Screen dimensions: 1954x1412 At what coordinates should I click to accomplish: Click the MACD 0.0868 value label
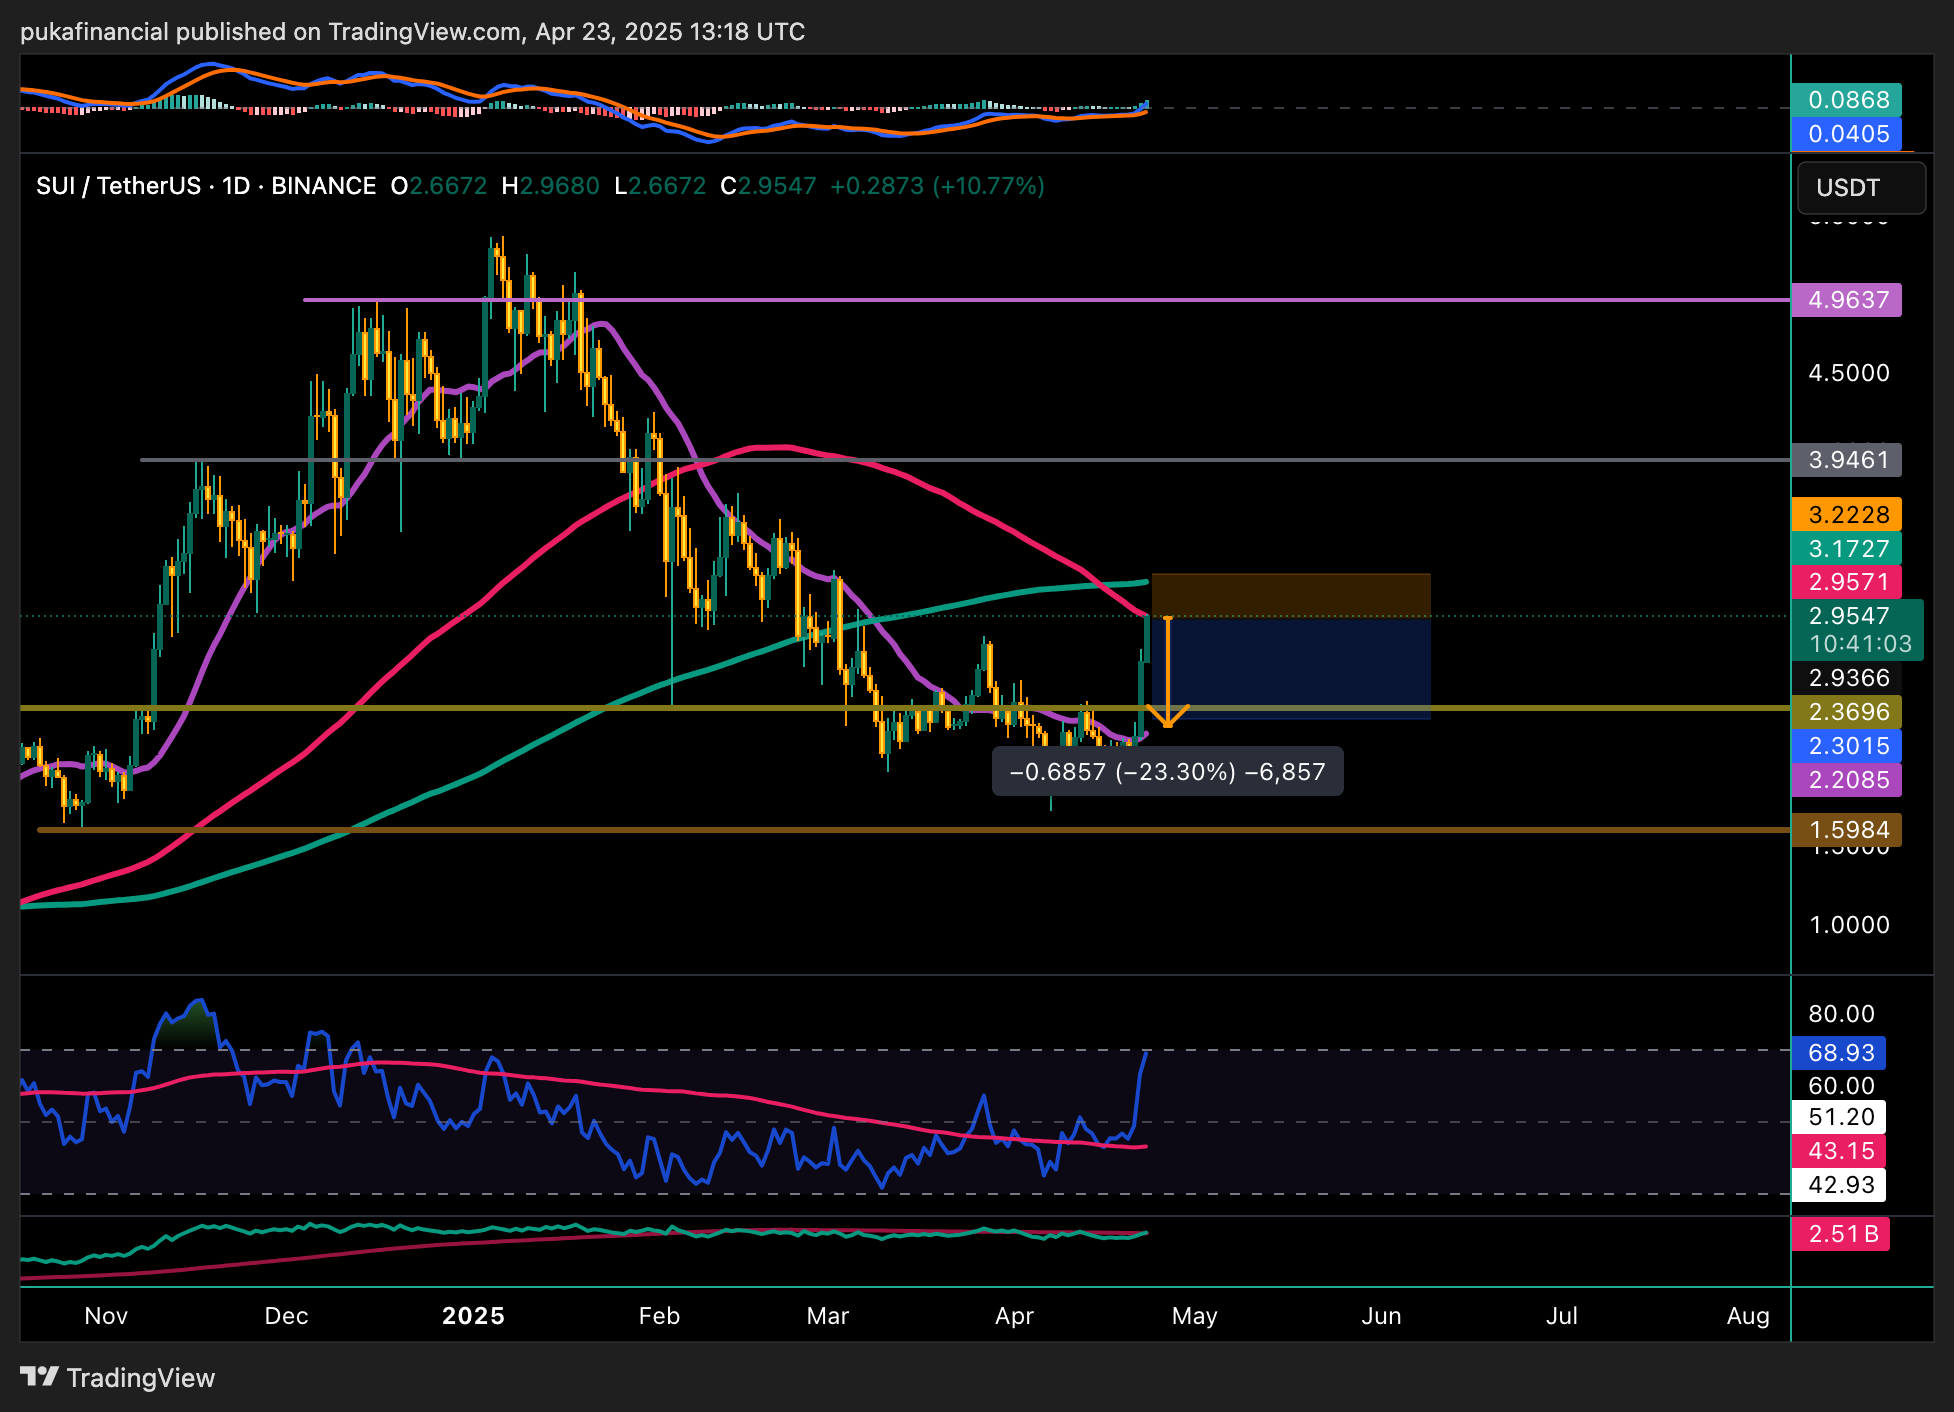click(1847, 100)
